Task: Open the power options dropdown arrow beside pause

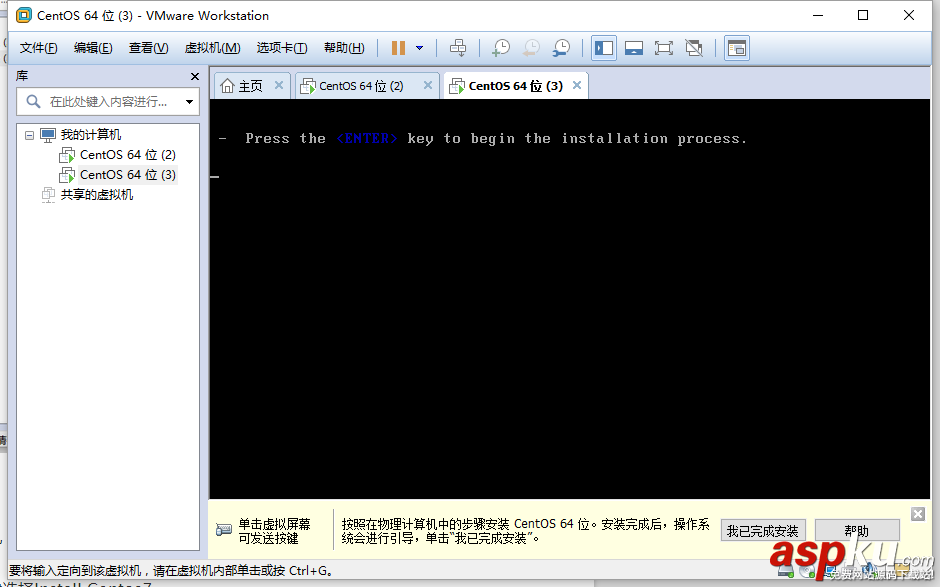Action: 420,48
